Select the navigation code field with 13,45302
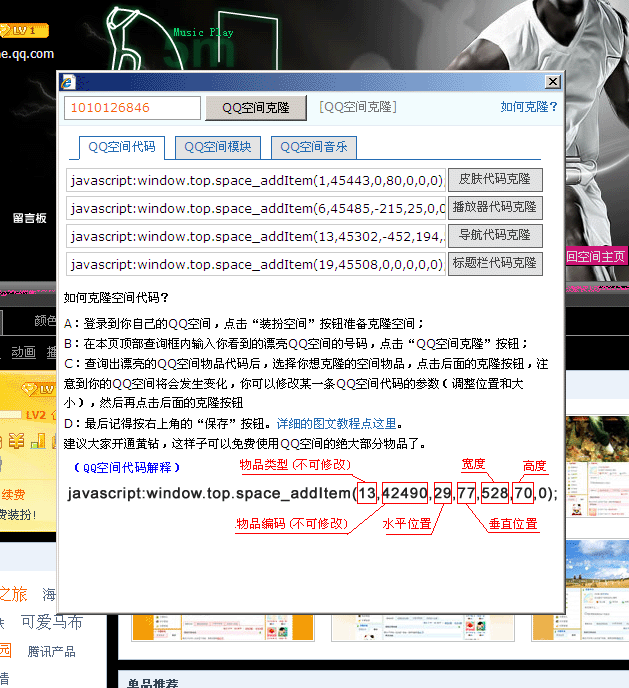629x688 pixels. tap(256, 236)
